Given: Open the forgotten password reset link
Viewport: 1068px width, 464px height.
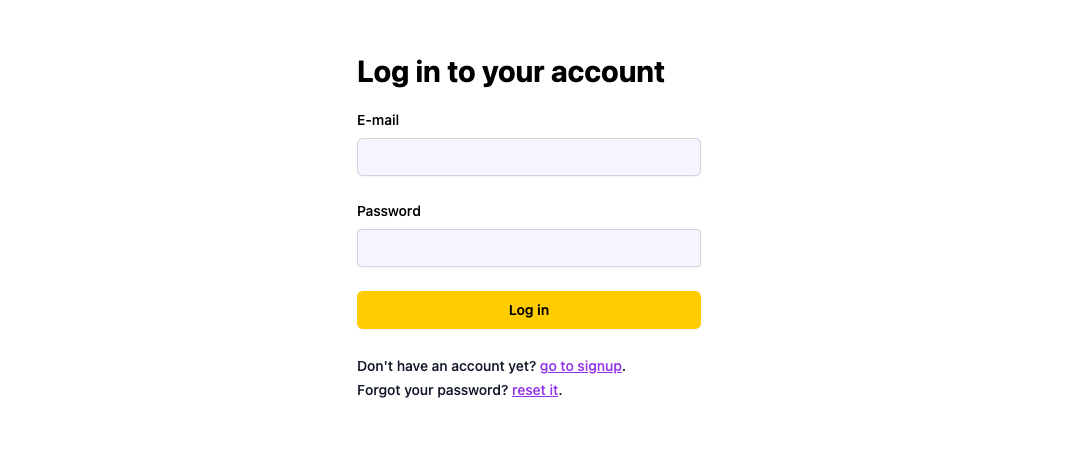Looking at the screenshot, I should pyautogui.click(x=535, y=390).
